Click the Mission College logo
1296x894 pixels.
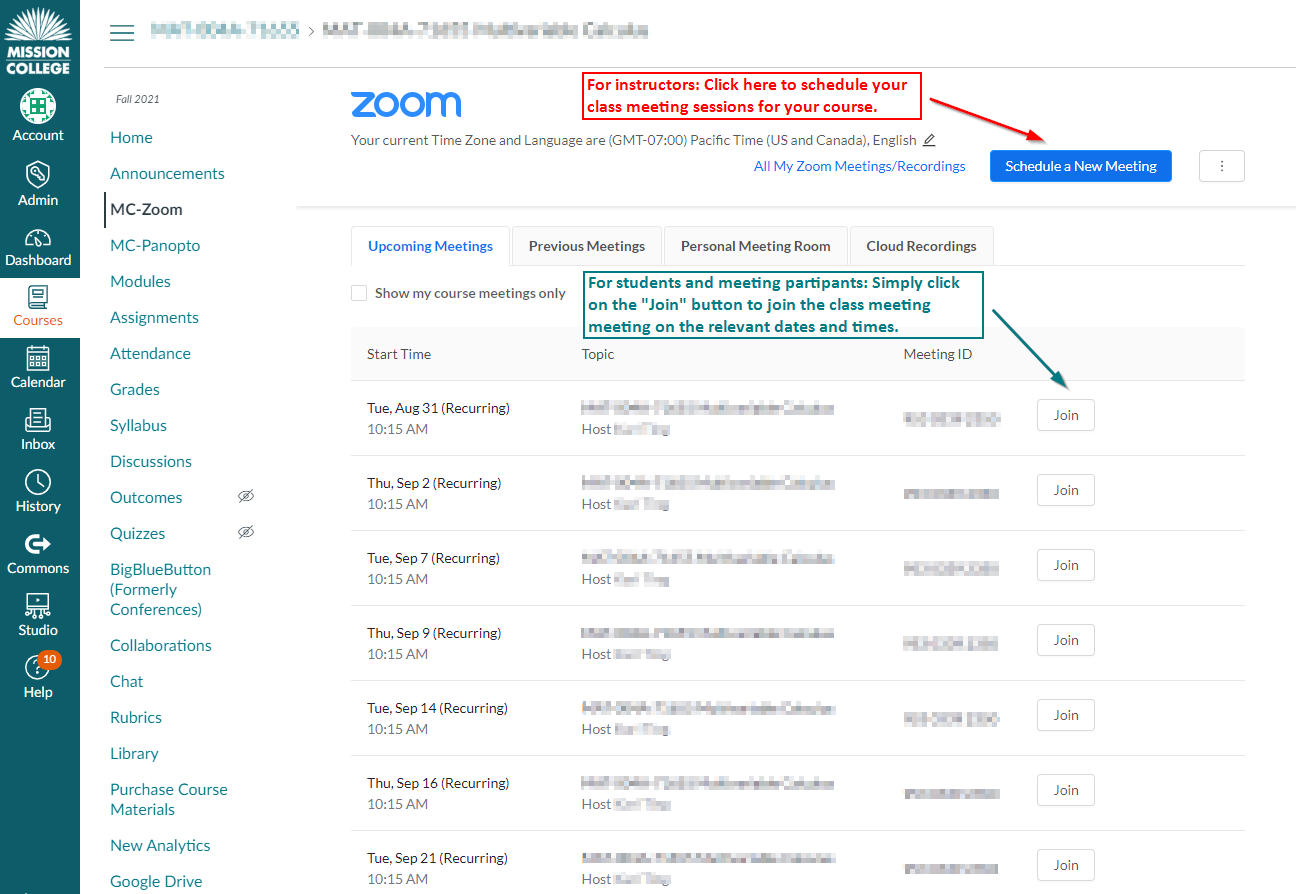pyautogui.click(x=38, y=40)
